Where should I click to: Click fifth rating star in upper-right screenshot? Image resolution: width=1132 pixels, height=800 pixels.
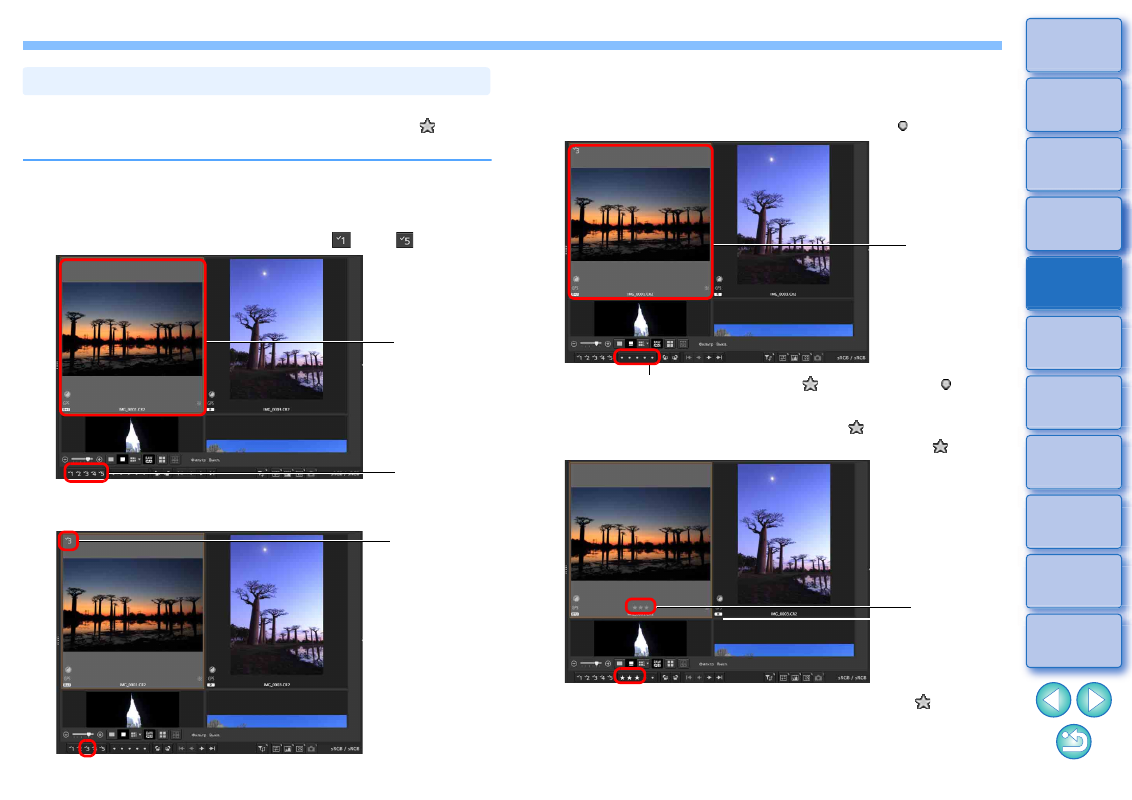(x=653, y=357)
